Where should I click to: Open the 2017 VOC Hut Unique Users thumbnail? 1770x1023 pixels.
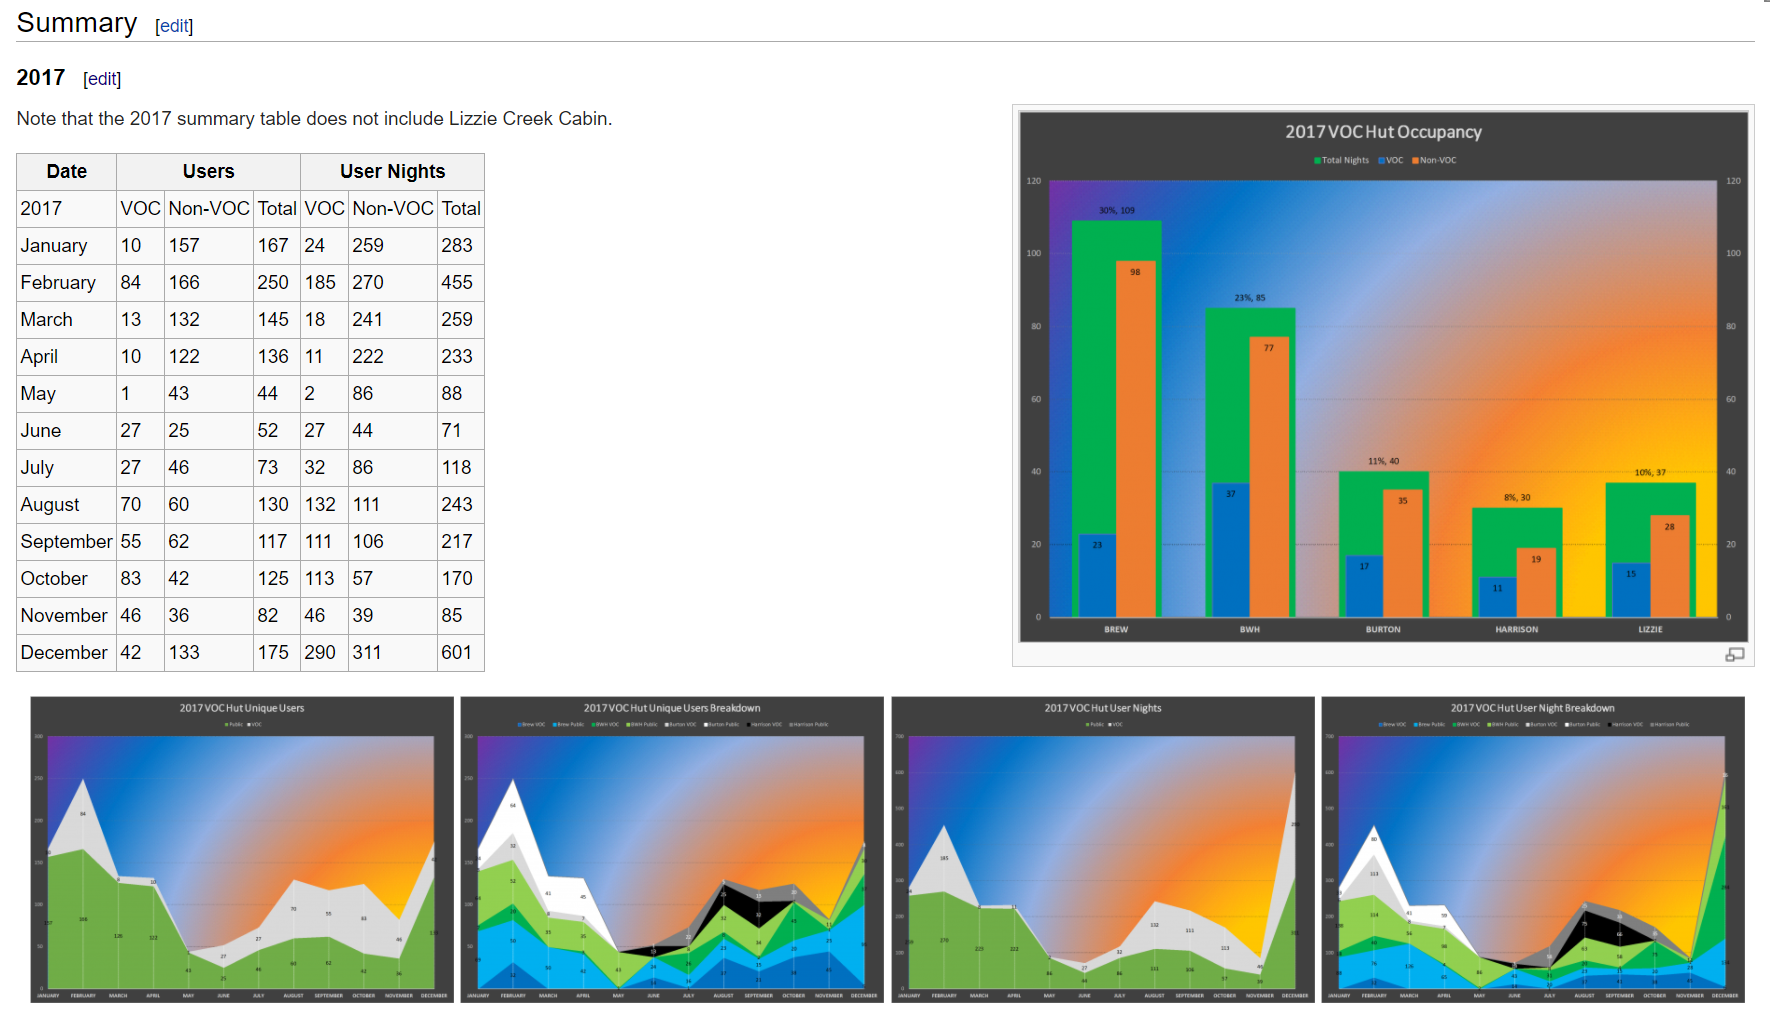click(x=242, y=849)
